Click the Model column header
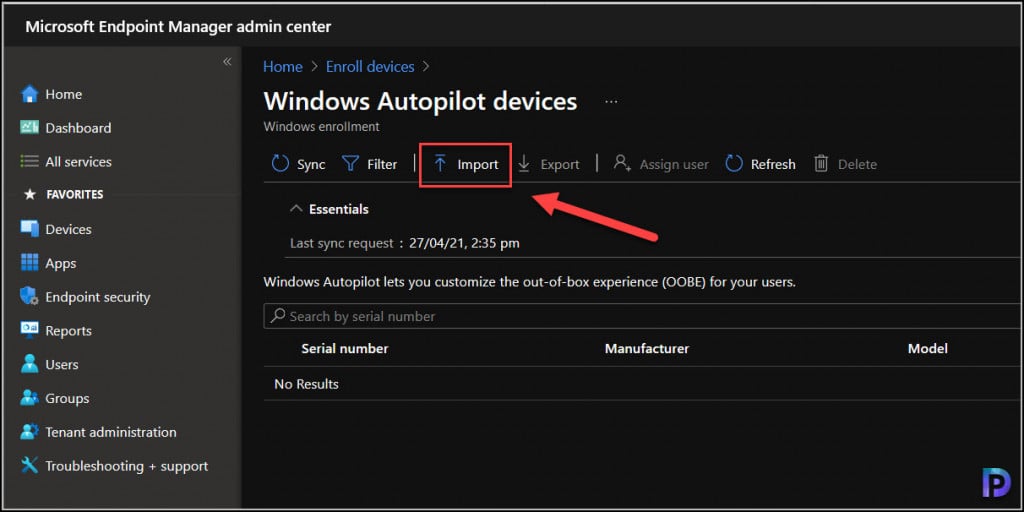Screen dimensions: 1024x512 point(927,349)
